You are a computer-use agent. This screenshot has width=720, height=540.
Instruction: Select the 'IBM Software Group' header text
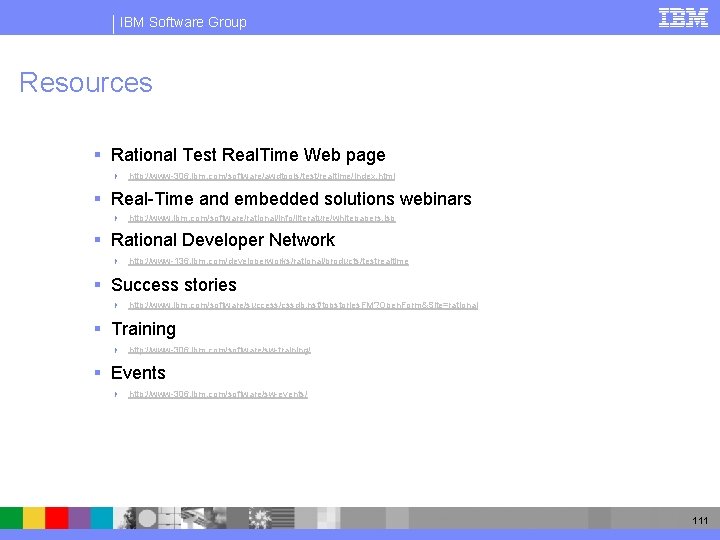[x=183, y=22]
